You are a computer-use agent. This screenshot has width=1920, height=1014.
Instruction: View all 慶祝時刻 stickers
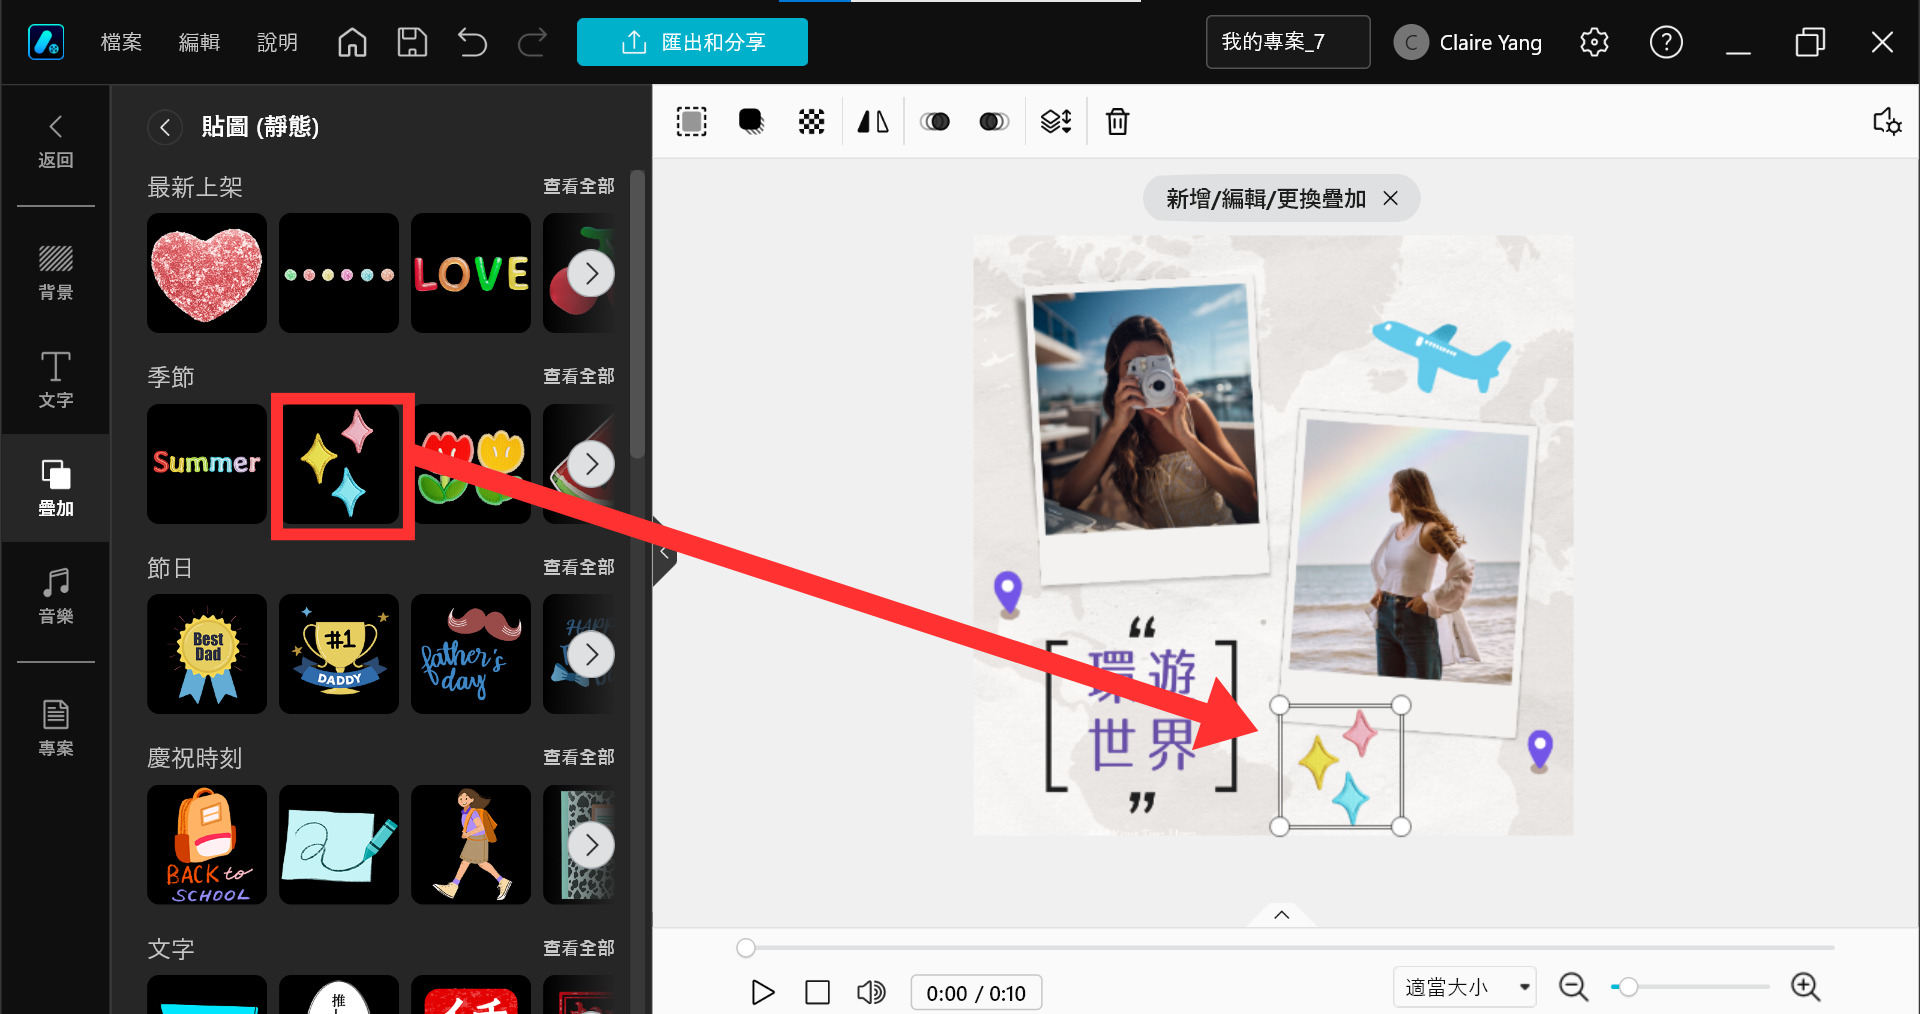coord(578,757)
